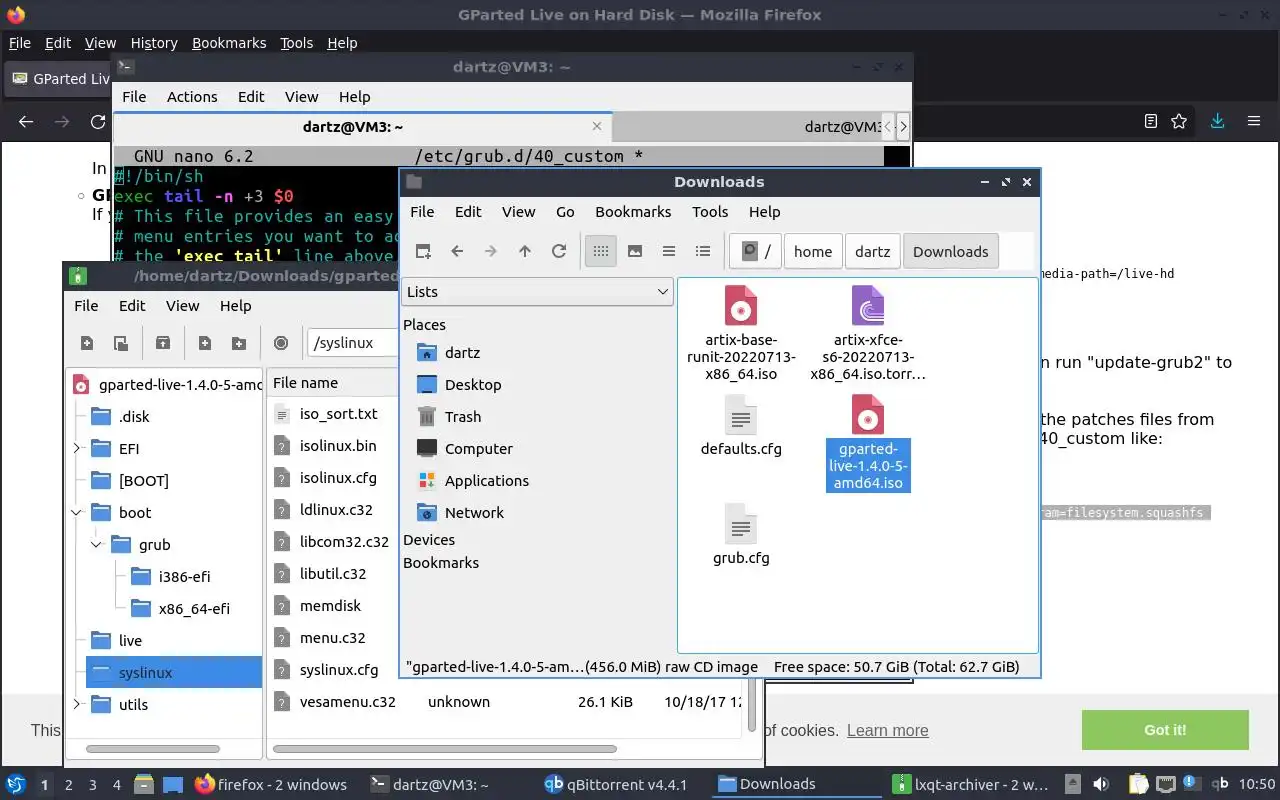
Task: Open Actions menu in terminal window
Action: 192,96
